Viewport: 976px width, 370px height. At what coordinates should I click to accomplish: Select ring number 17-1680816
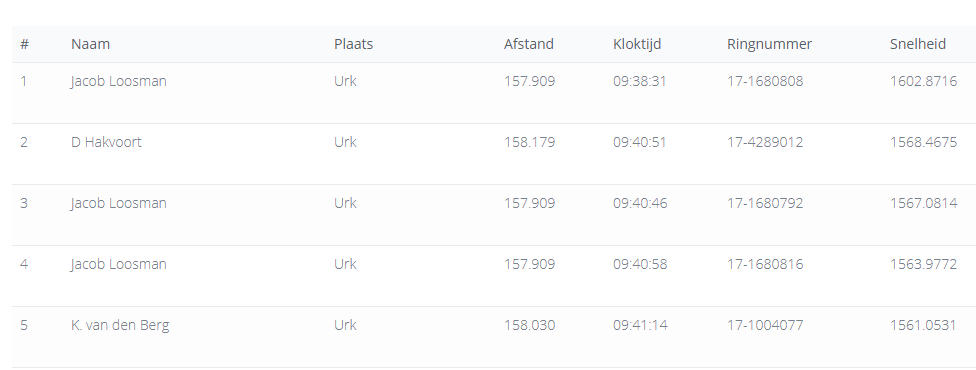[x=765, y=264]
